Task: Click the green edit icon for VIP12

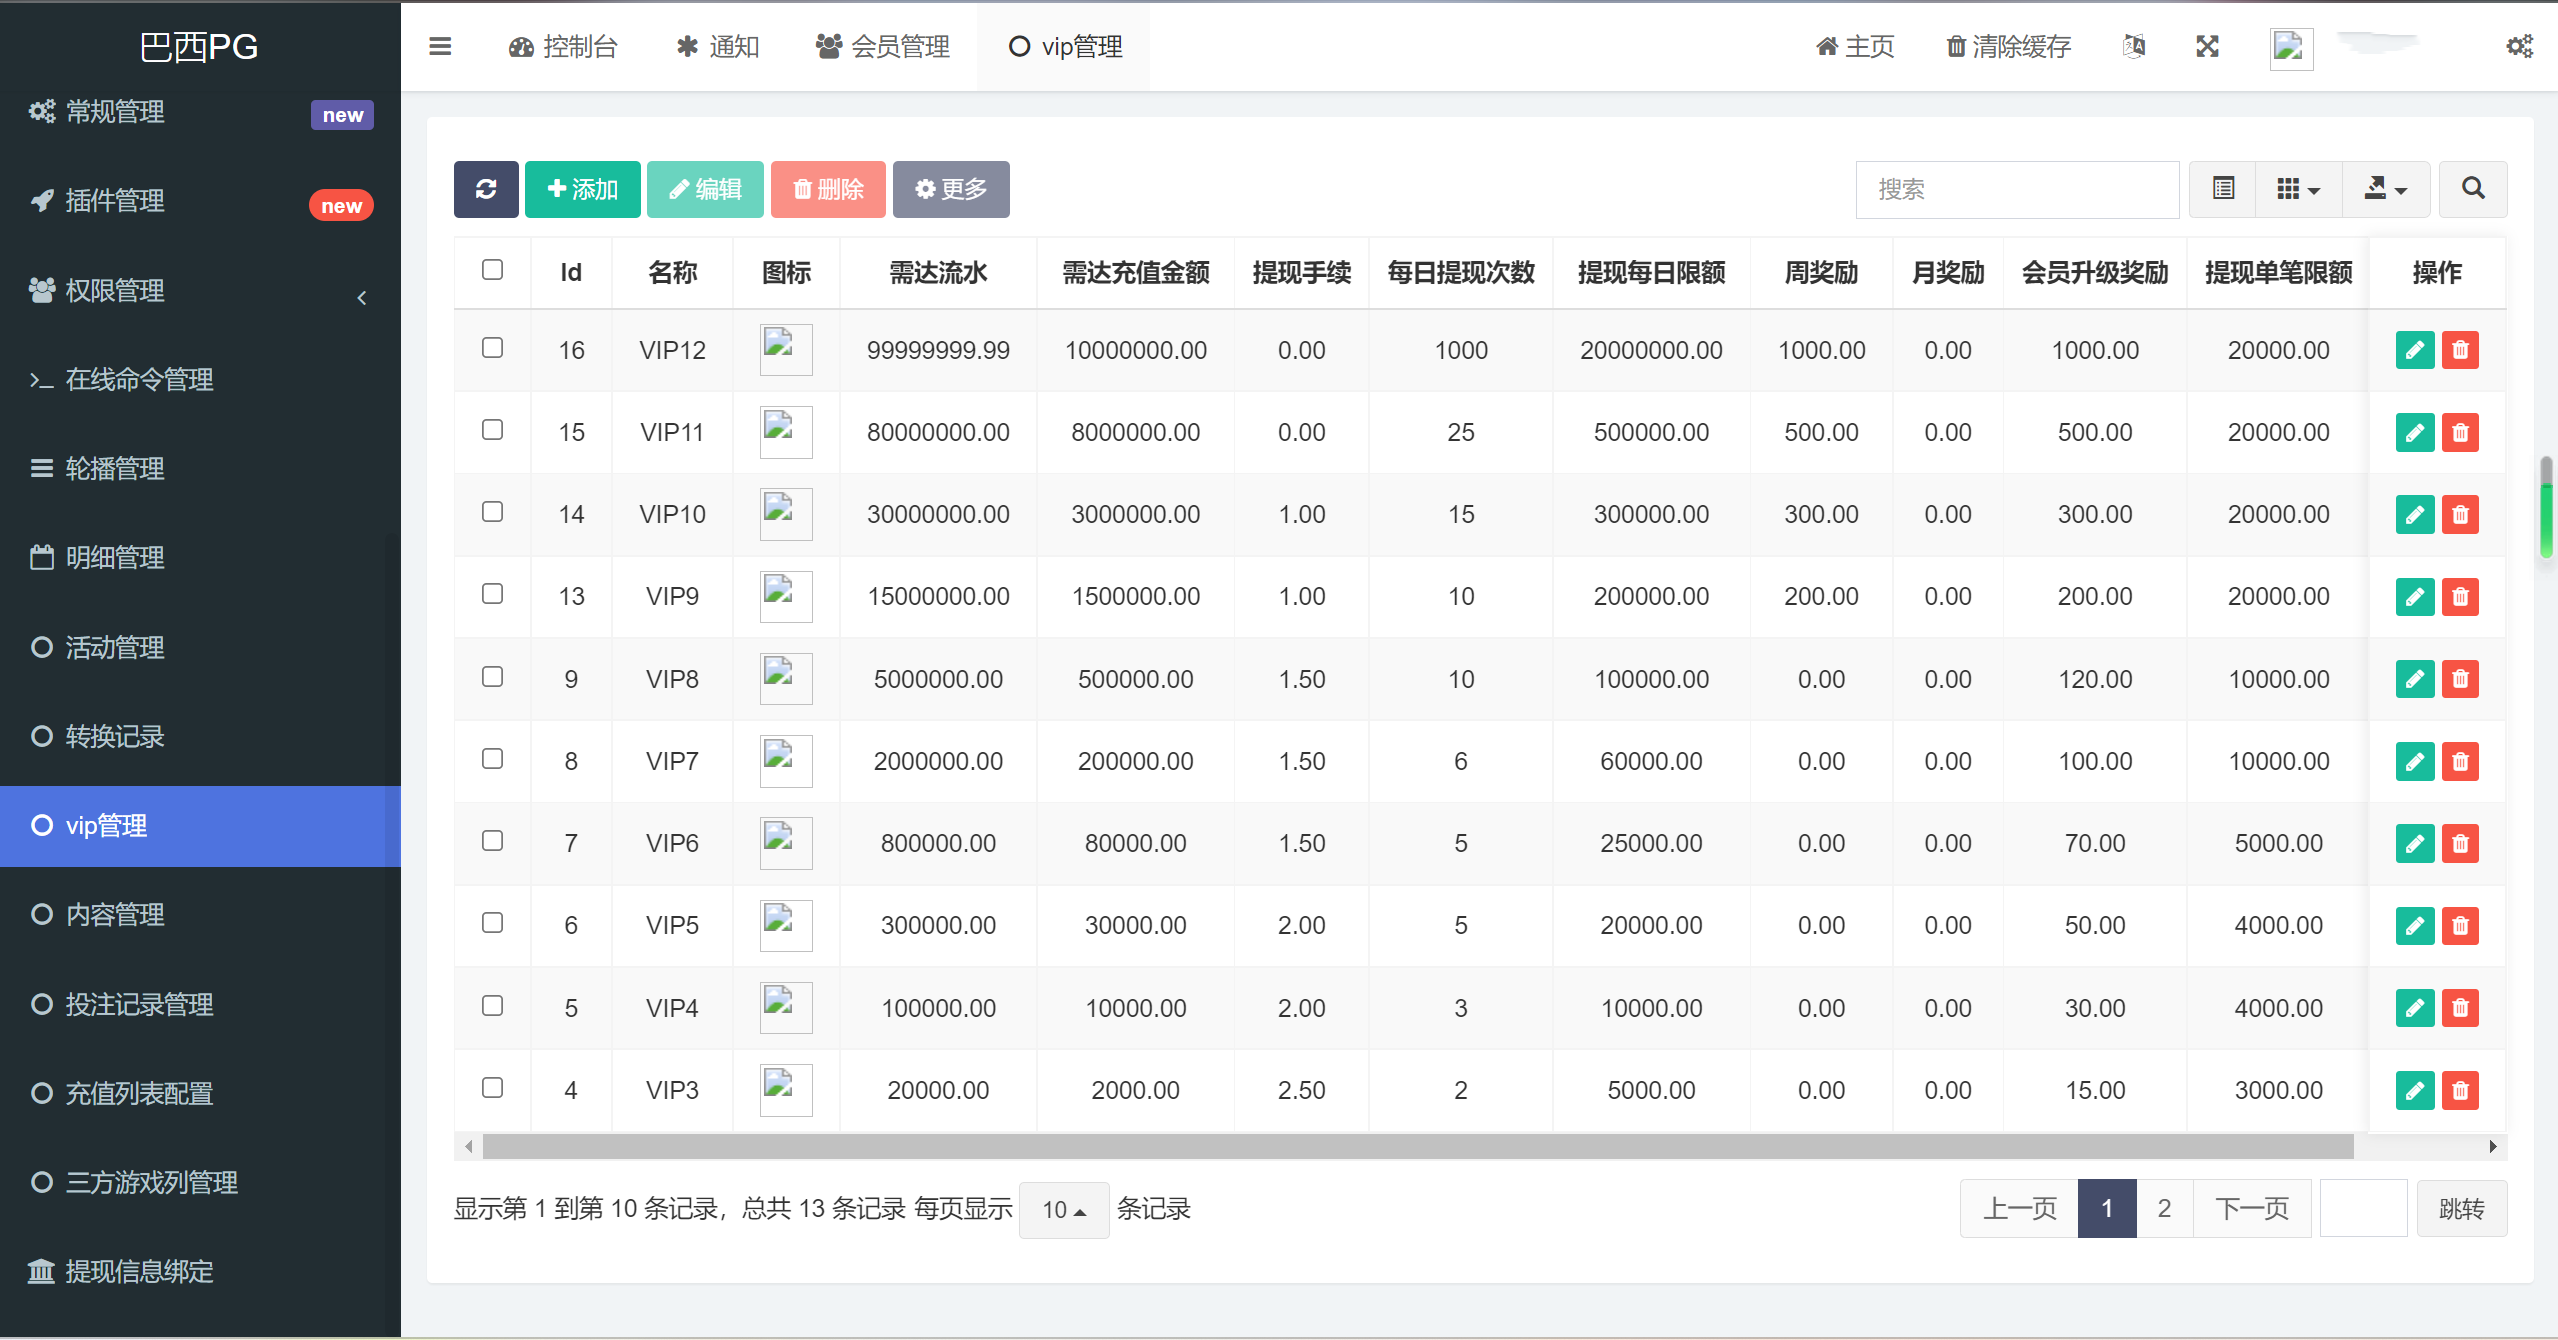Action: (2414, 350)
